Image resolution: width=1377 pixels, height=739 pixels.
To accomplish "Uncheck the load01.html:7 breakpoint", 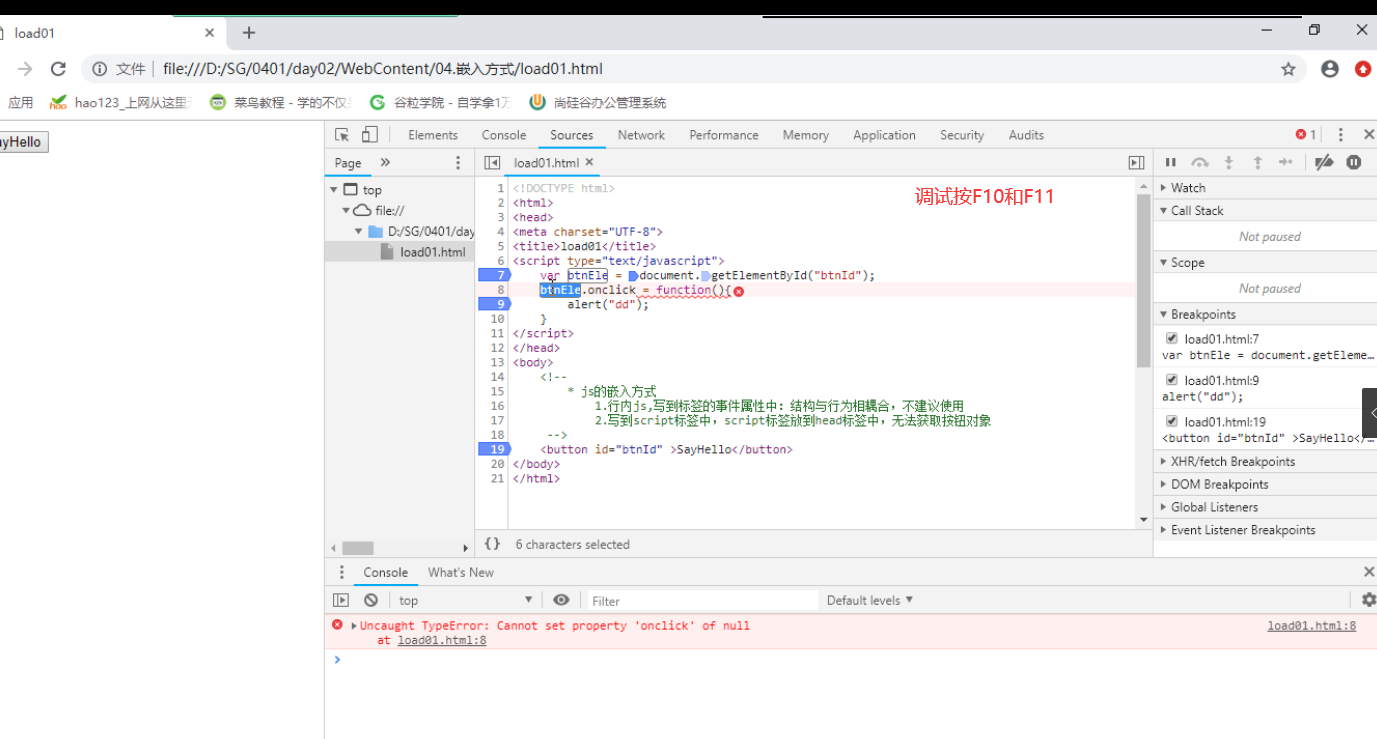I will coord(1172,339).
